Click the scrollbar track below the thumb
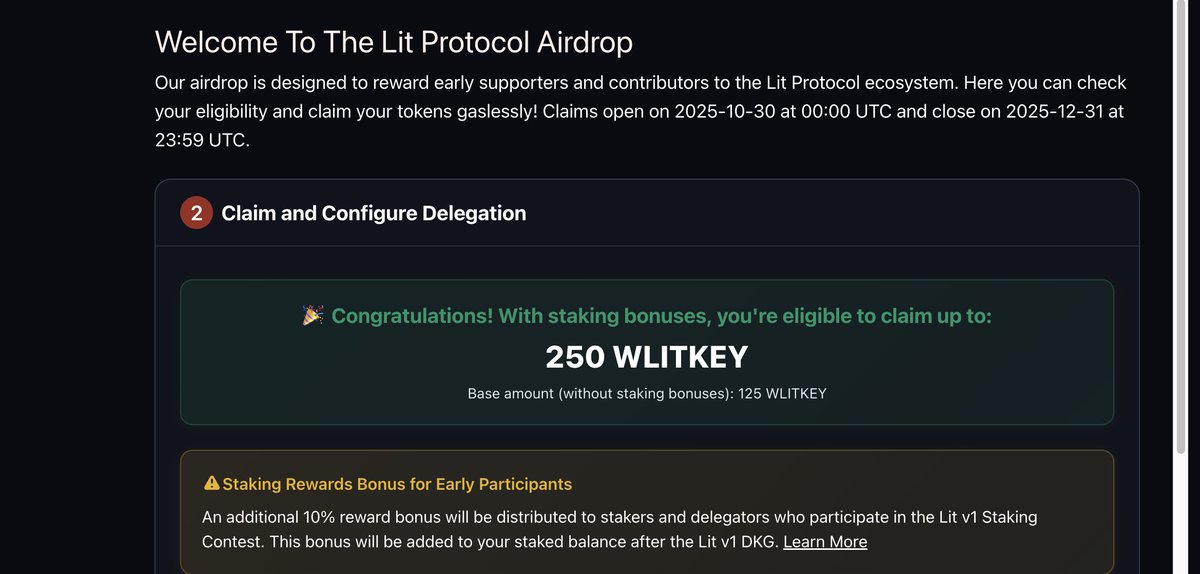 pos(1182,510)
